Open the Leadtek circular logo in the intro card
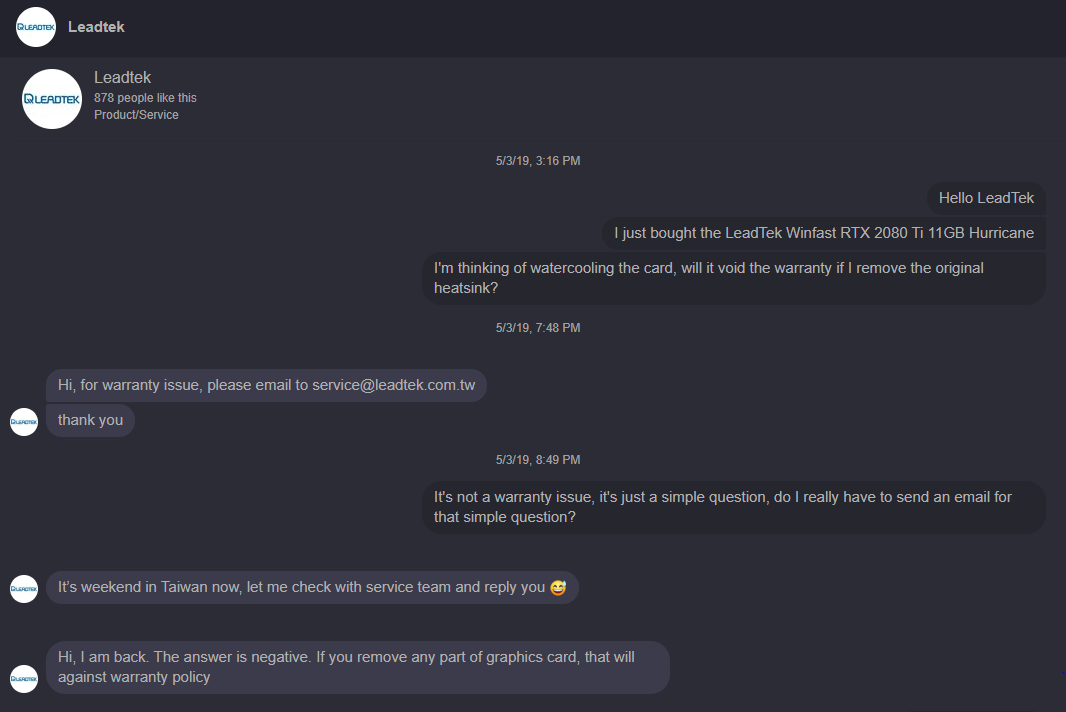1066x712 pixels. [51, 98]
